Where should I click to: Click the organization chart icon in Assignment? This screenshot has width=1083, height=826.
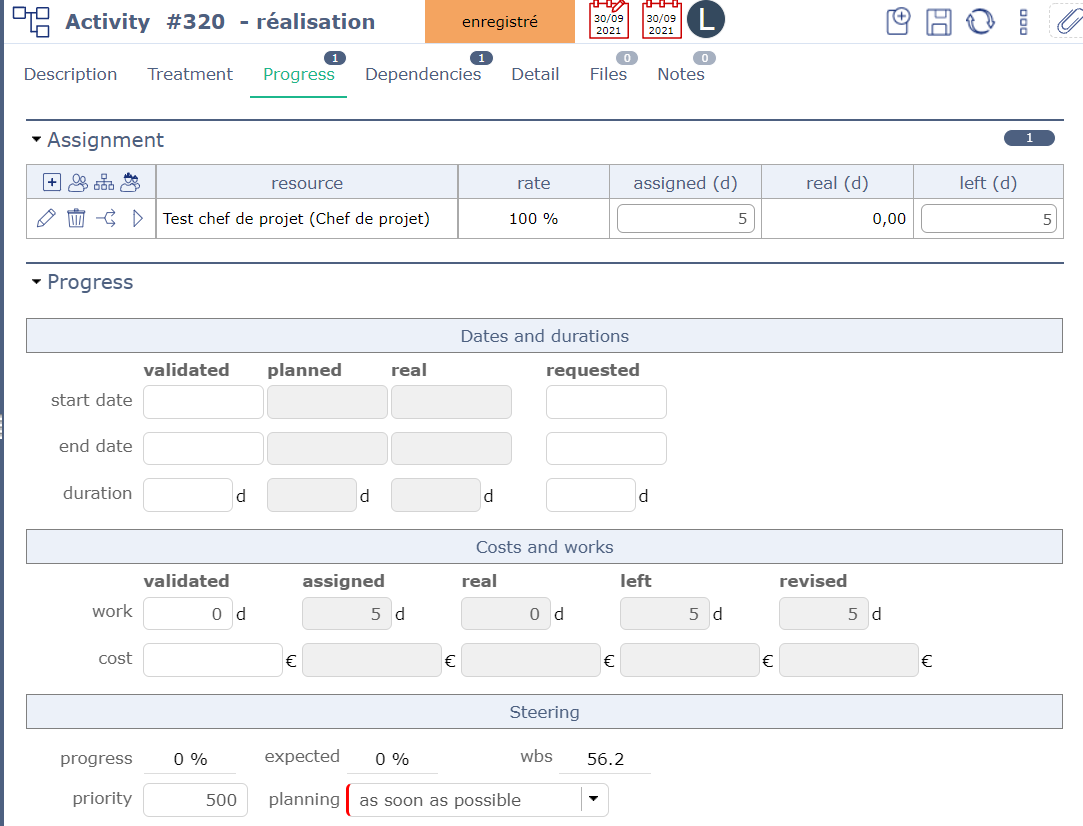pos(104,182)
